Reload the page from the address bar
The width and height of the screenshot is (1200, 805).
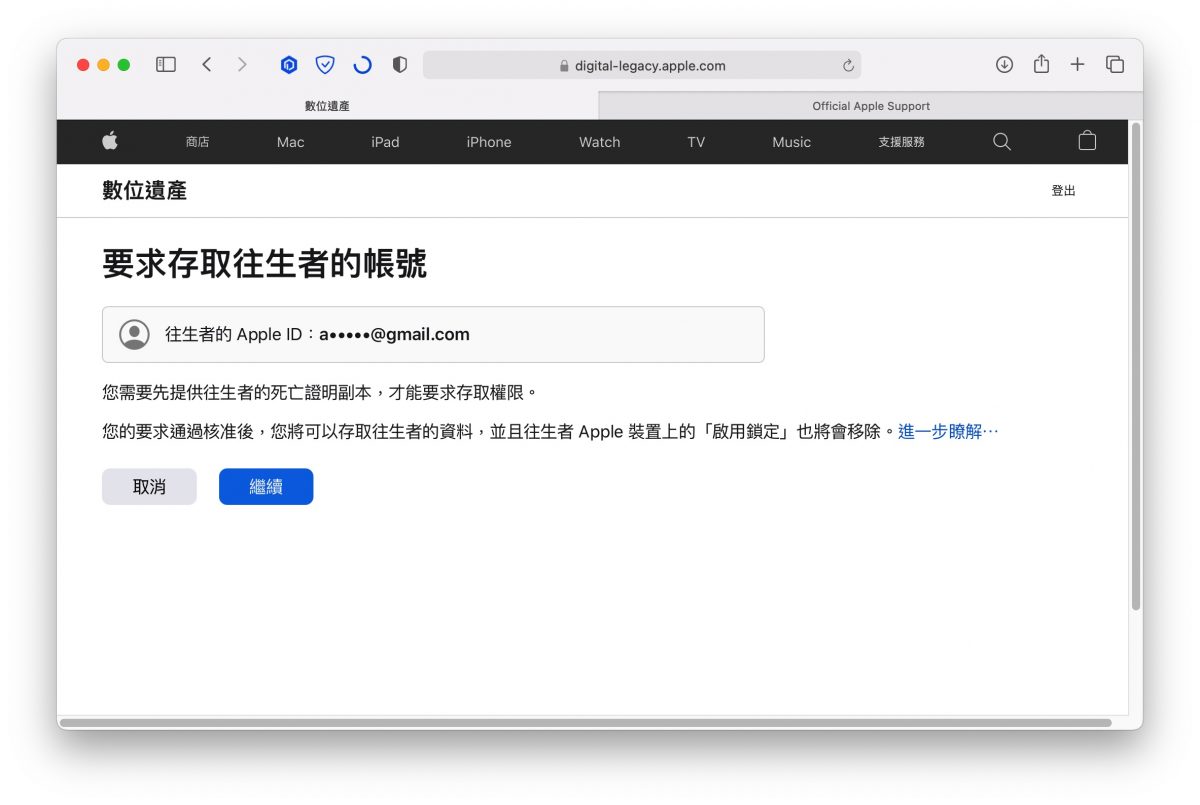coord(848,66)
